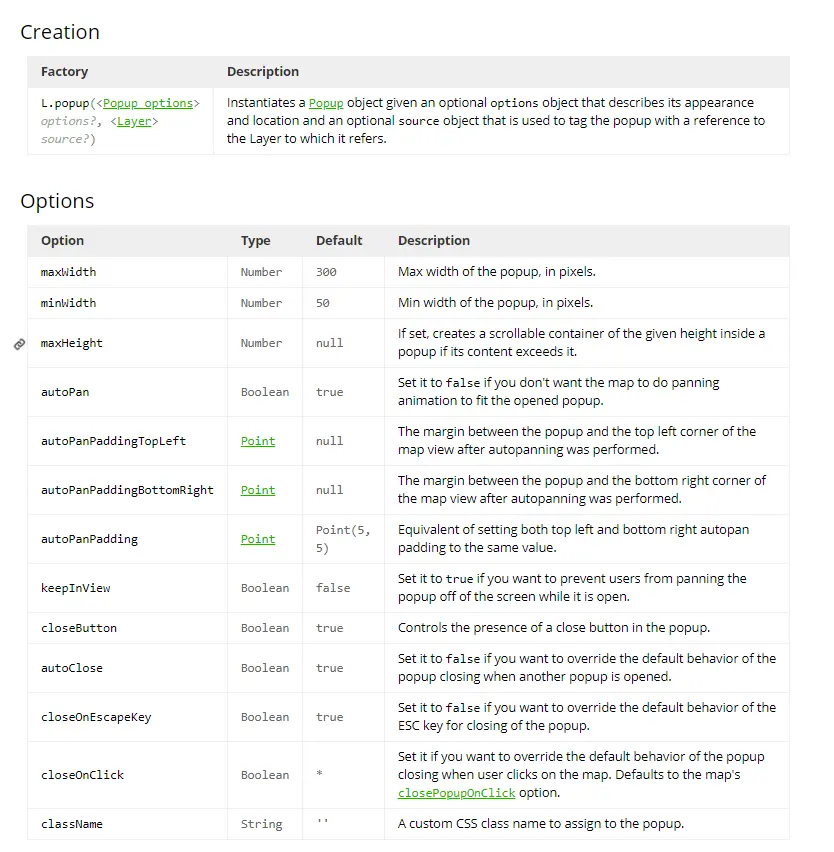This screenshot has height=852, width=834.
Task: Click the autoClose option name
Action: coord(72,668)
